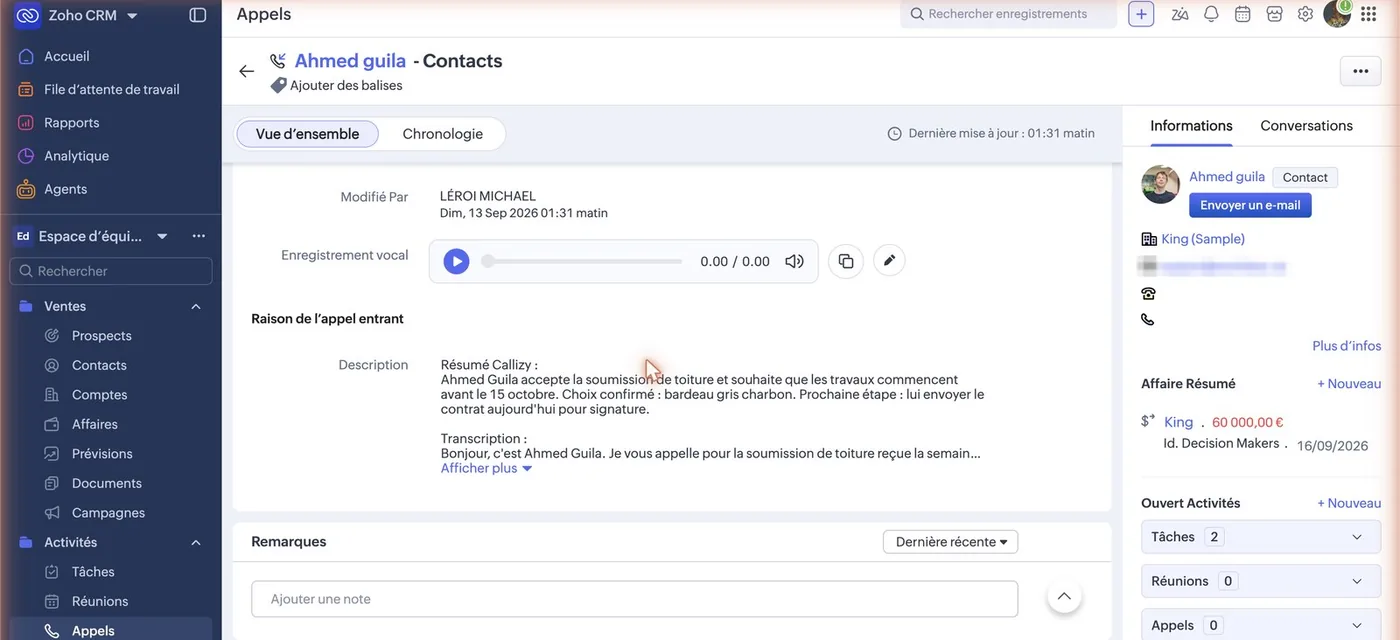
Task: Open the Zoho CRM workspace dropdown arrow
Action: point(132,16)
